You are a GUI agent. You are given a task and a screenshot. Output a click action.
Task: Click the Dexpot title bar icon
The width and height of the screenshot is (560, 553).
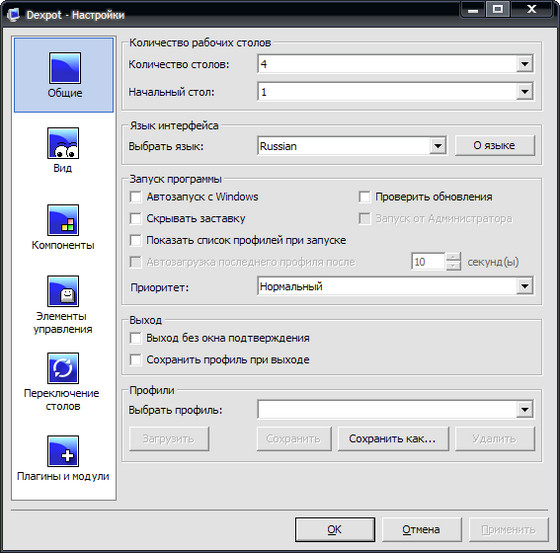tap(14, 15)
